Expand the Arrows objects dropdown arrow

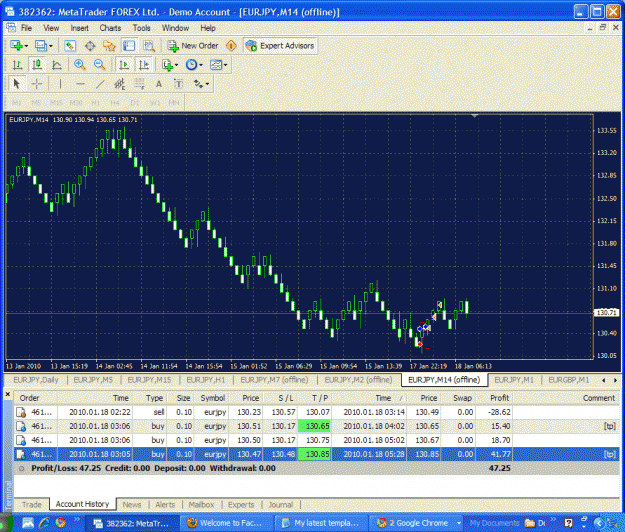(207, 84)
